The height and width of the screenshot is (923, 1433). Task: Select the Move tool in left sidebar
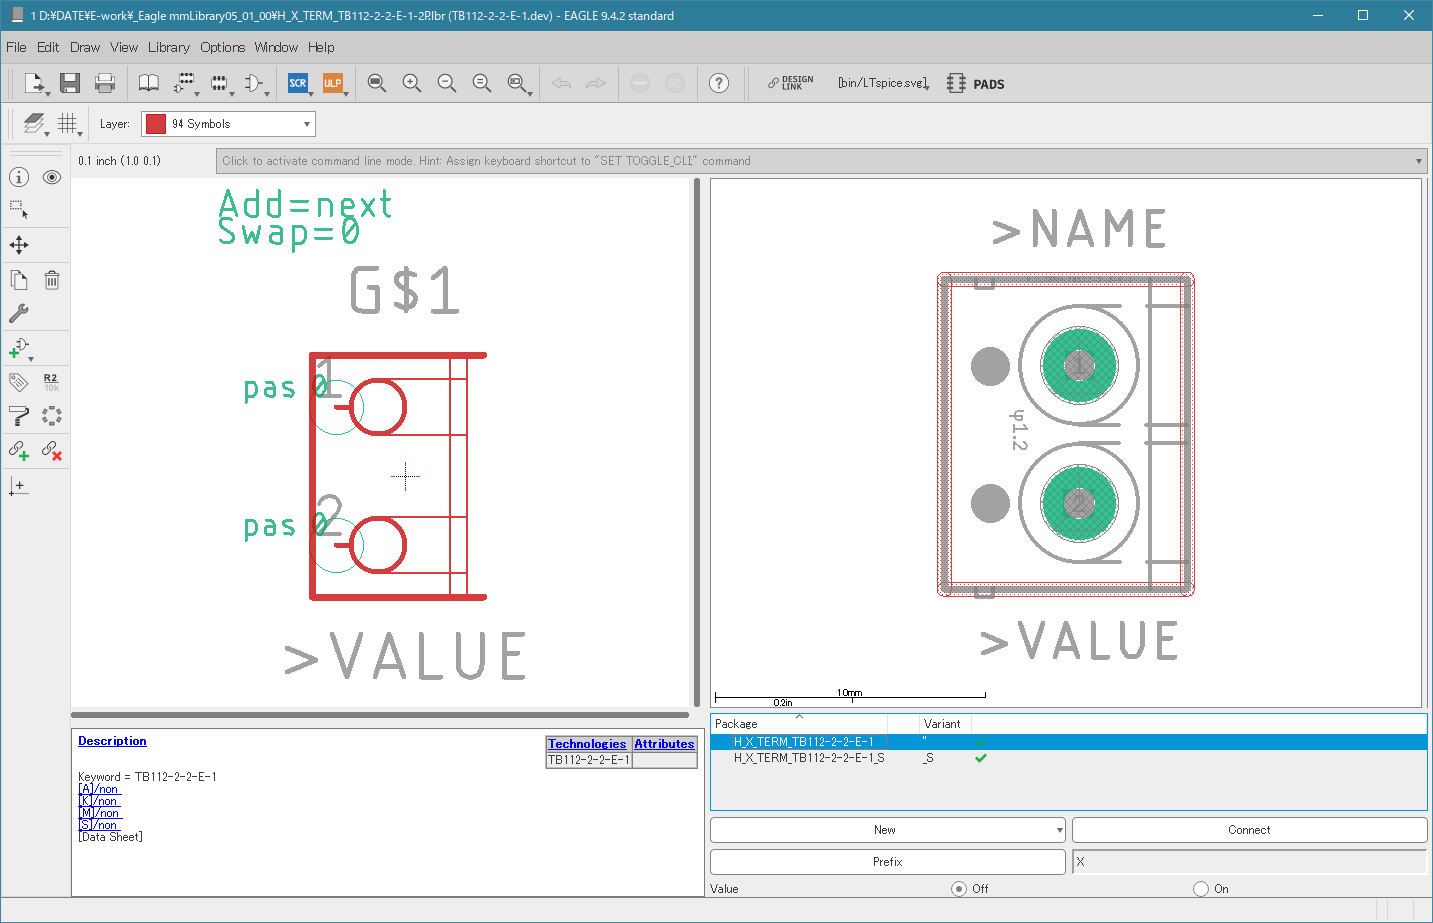[x=19, y=245]
